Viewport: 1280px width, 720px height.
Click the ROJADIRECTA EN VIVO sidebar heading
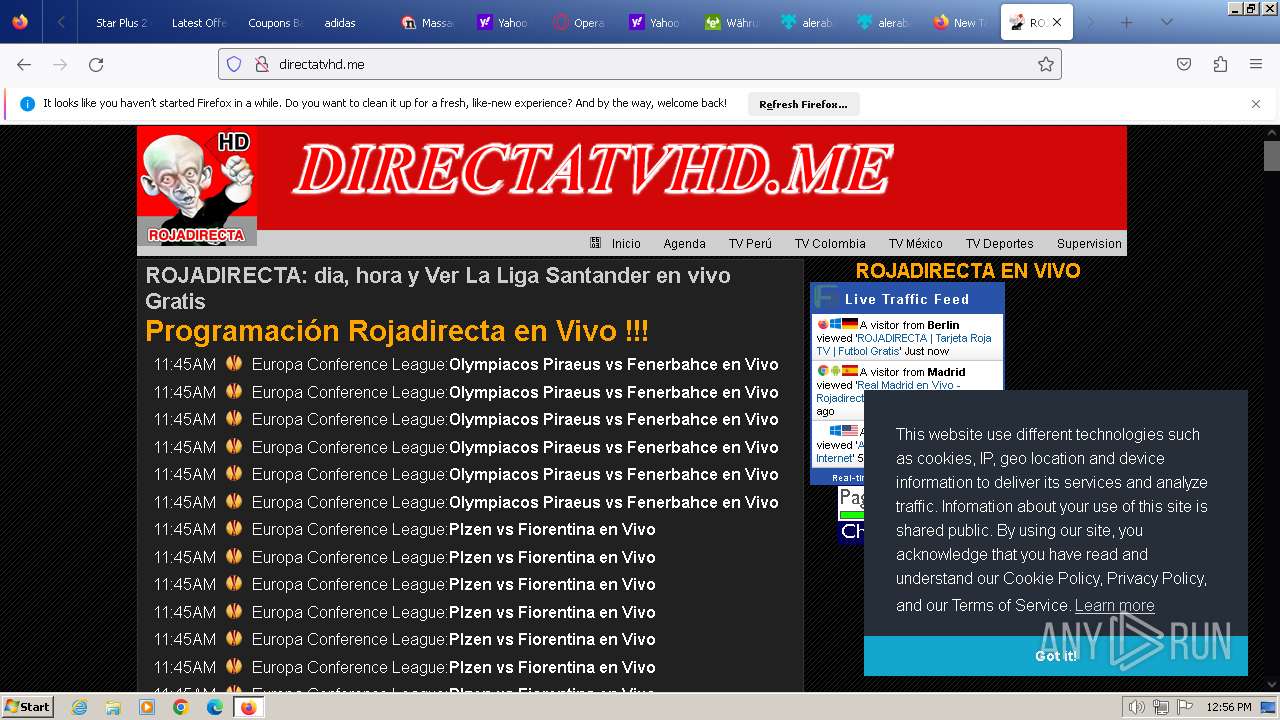[968, 271]
